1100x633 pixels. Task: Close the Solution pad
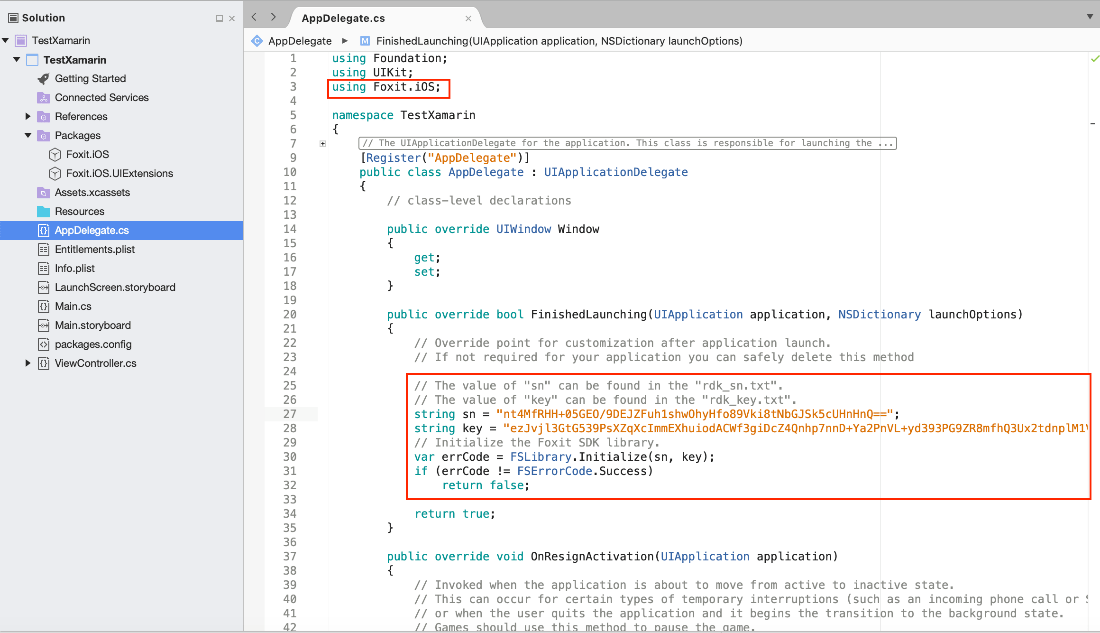click(x=232, y=18)
